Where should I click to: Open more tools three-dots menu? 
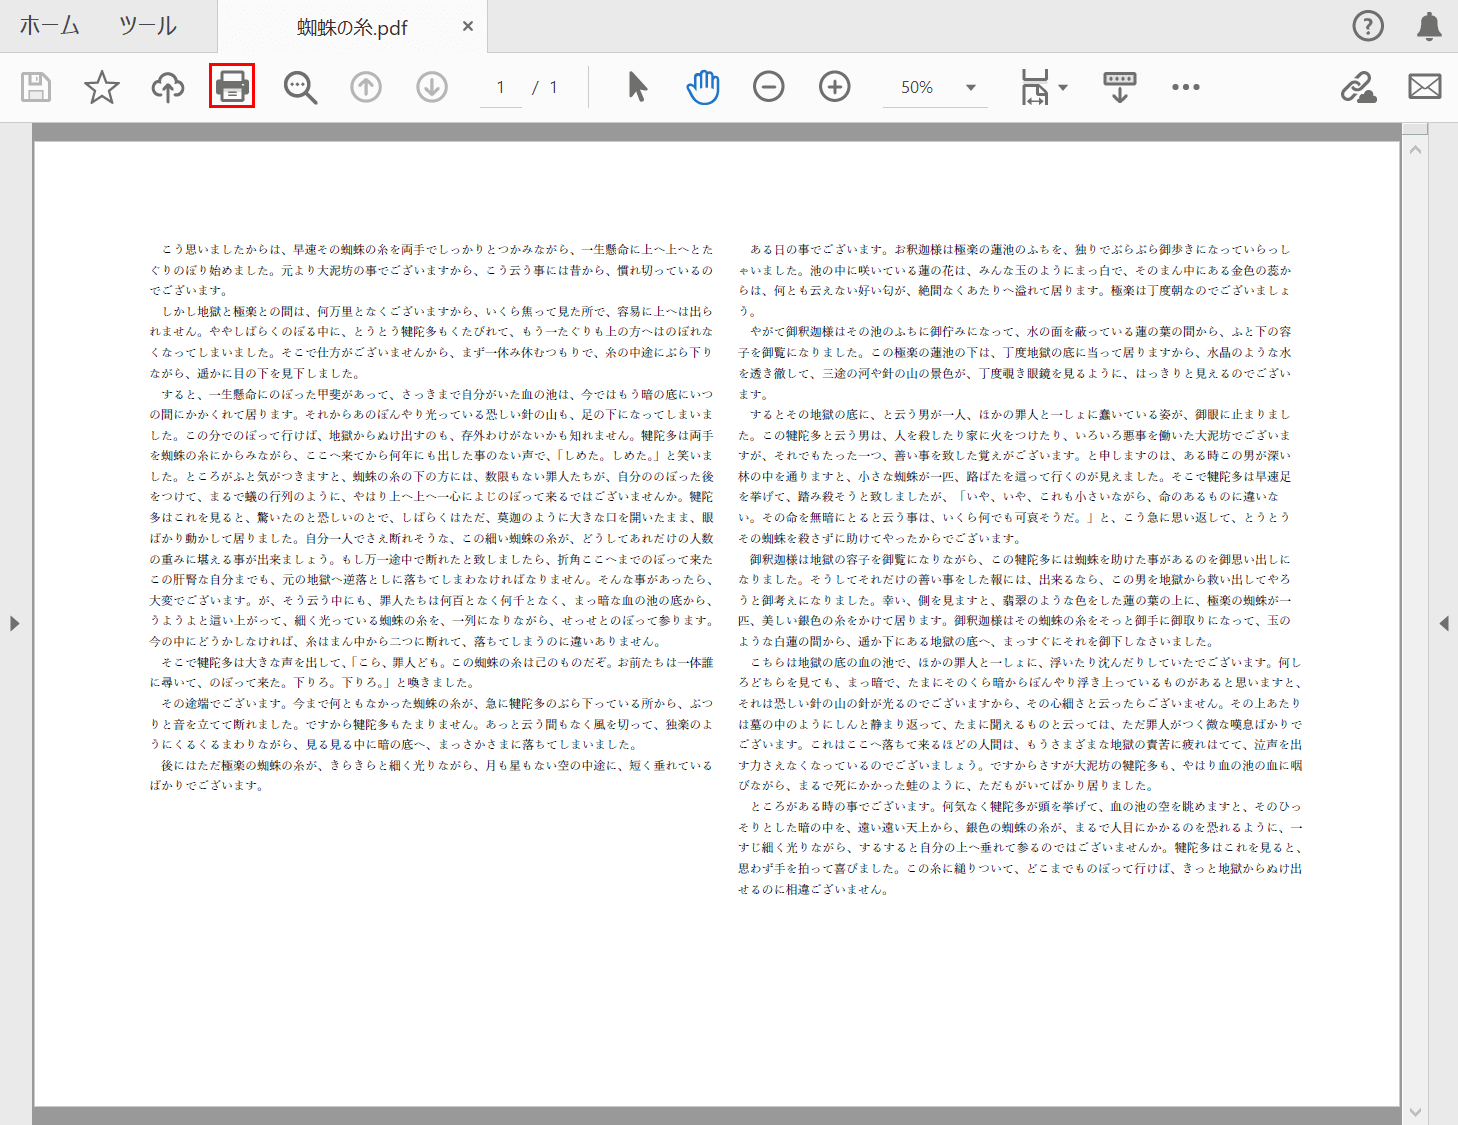1186,87
